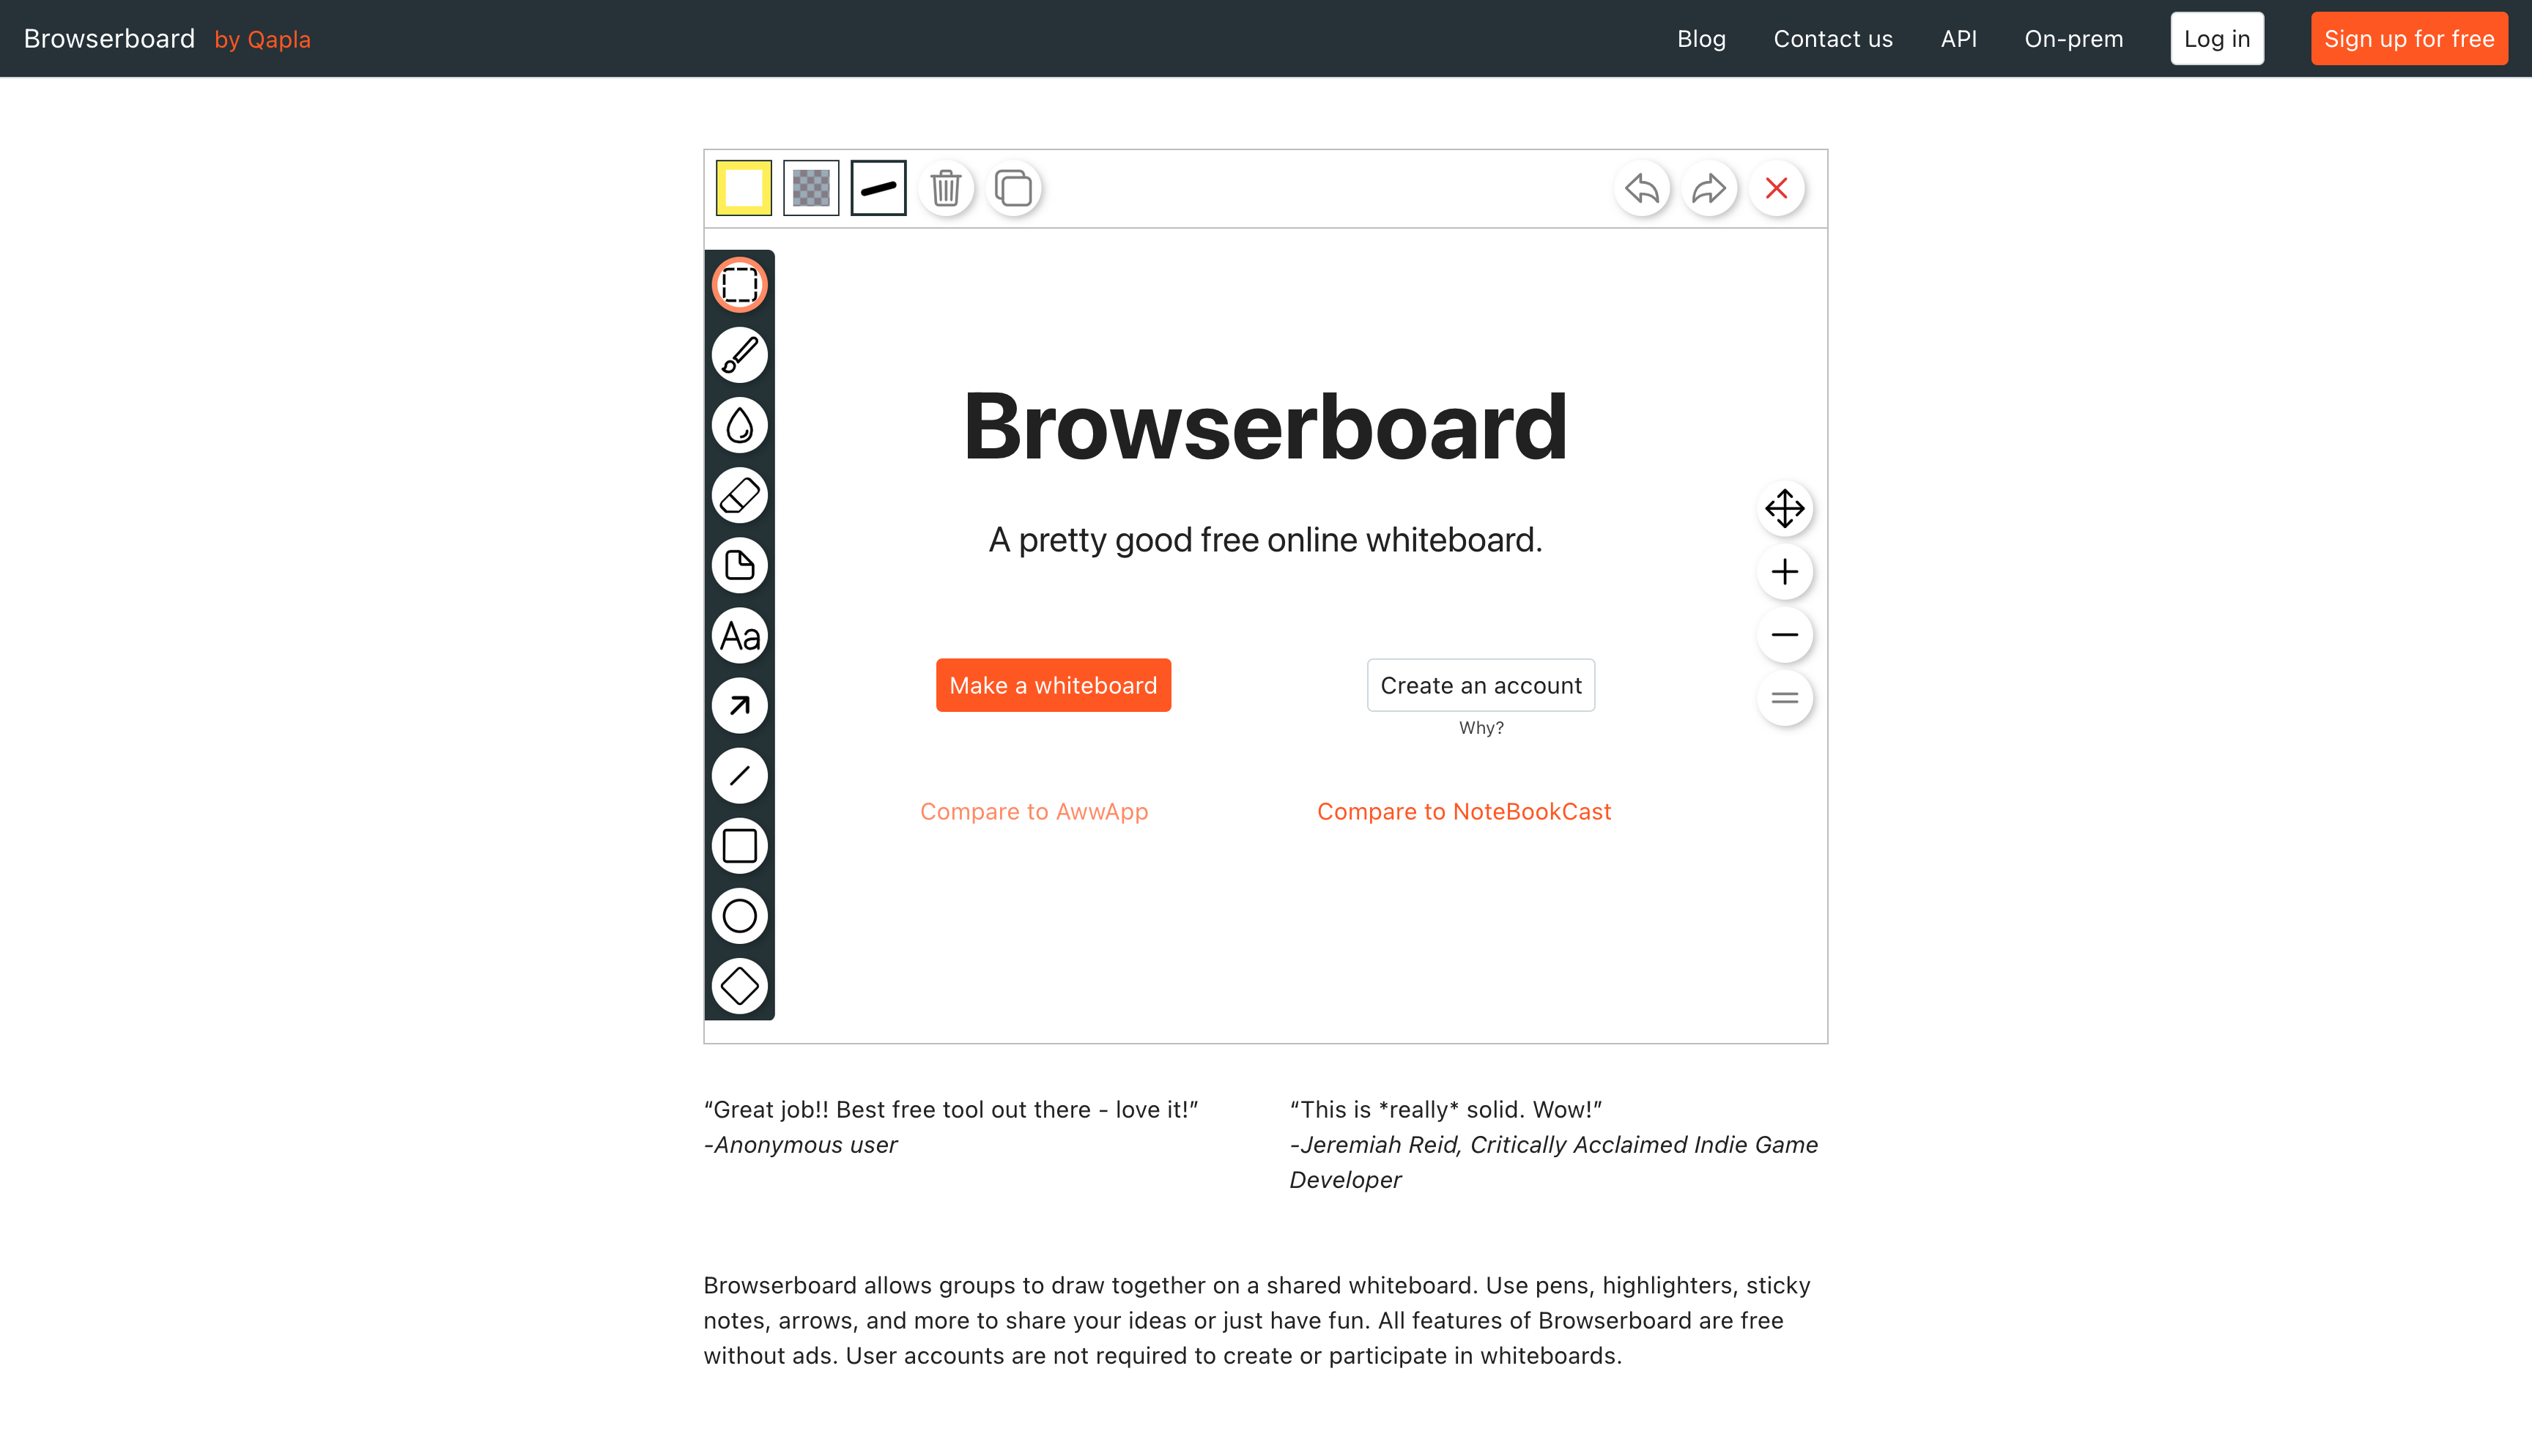Open the On-prem page
Viewport: 2532px width, 1456px height.
[2073, 39]
